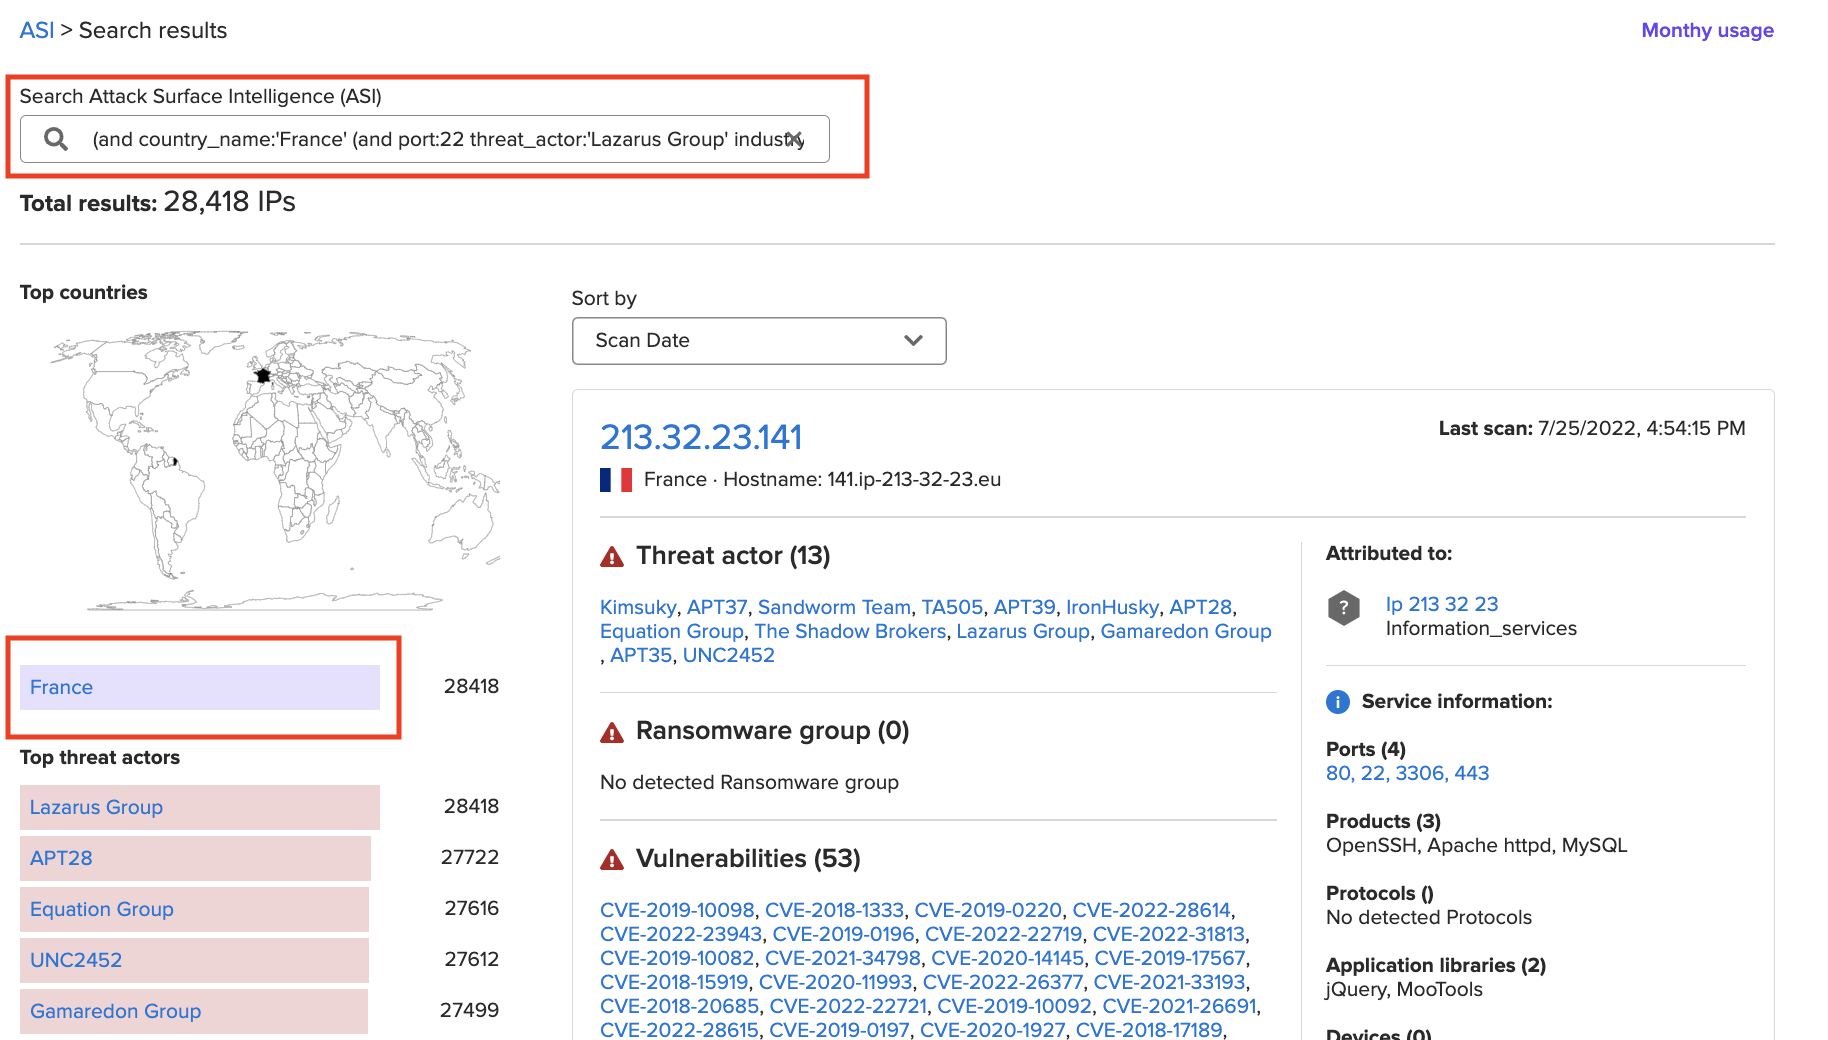Click the search magnifier icon

pyautogui.click(x=56, y=139)
